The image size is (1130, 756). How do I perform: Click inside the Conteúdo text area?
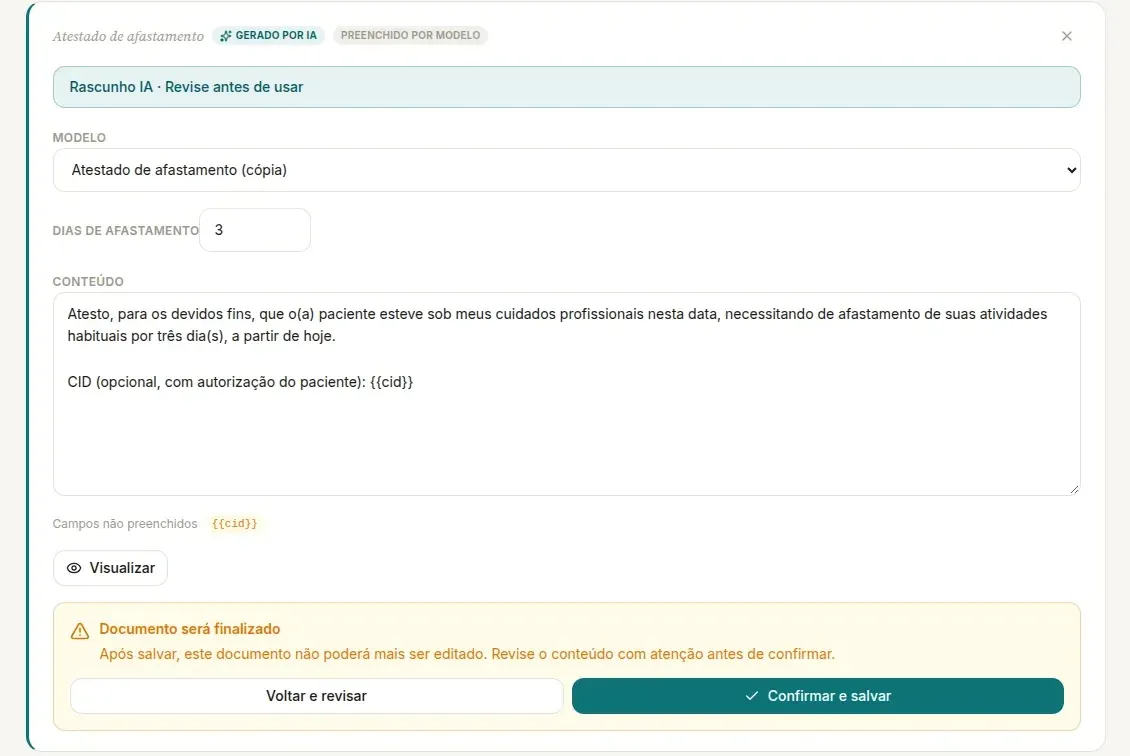coord(566,394)
